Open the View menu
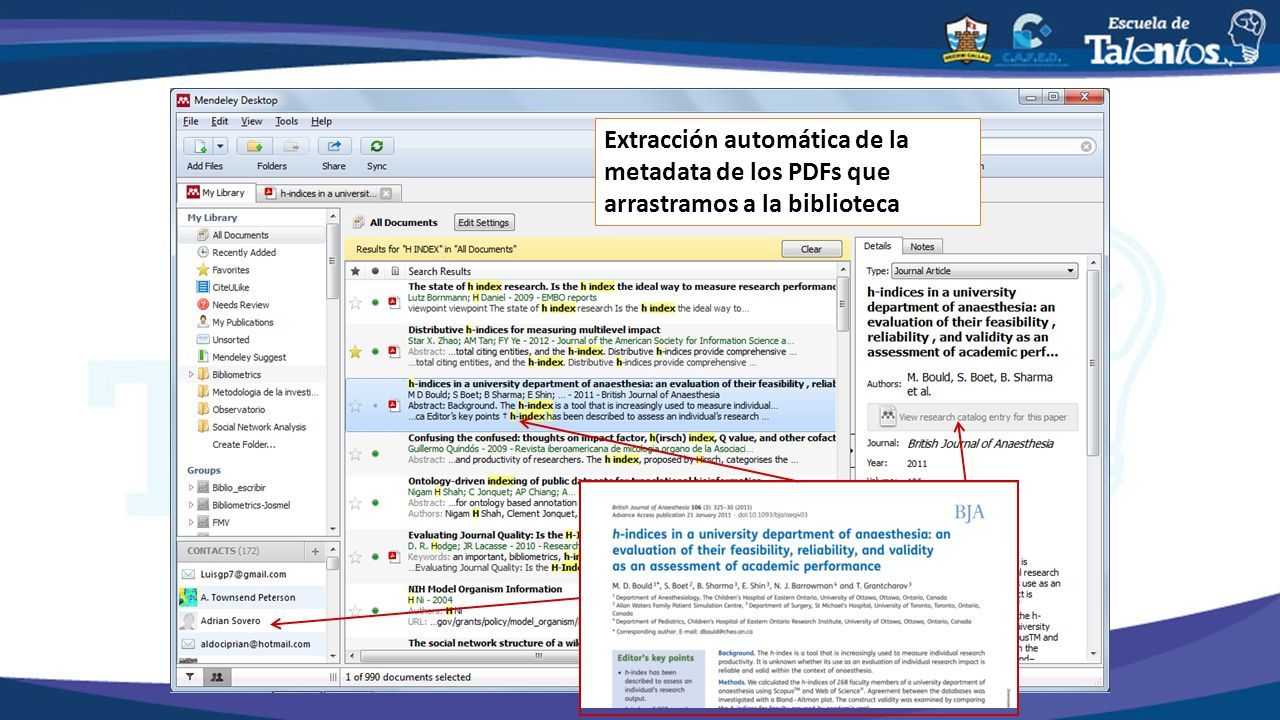Screen dimensions: 1280x720 pyautogui.click(x=252, y=121)
